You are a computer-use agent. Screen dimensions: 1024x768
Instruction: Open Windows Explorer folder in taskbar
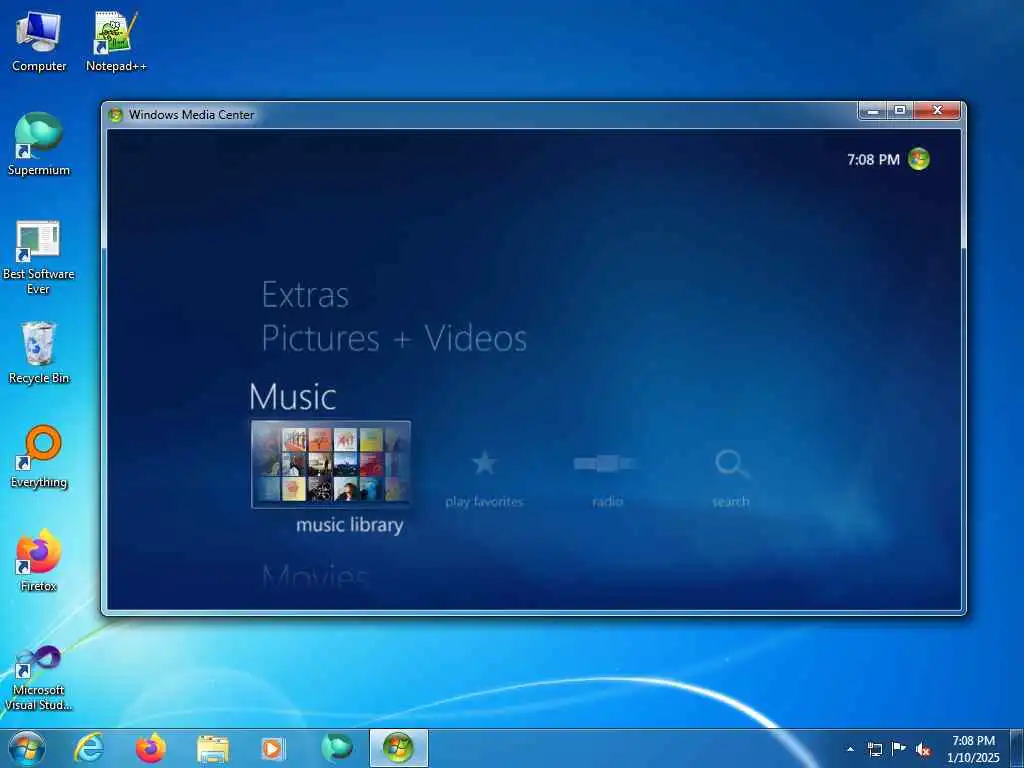212,749
